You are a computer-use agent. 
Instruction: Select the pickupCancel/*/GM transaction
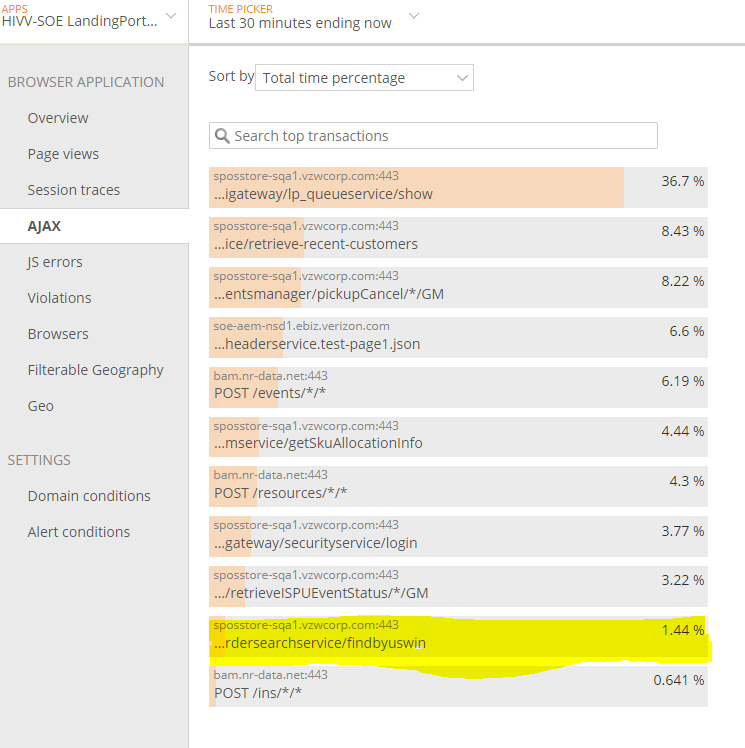(x=458, y=288)
